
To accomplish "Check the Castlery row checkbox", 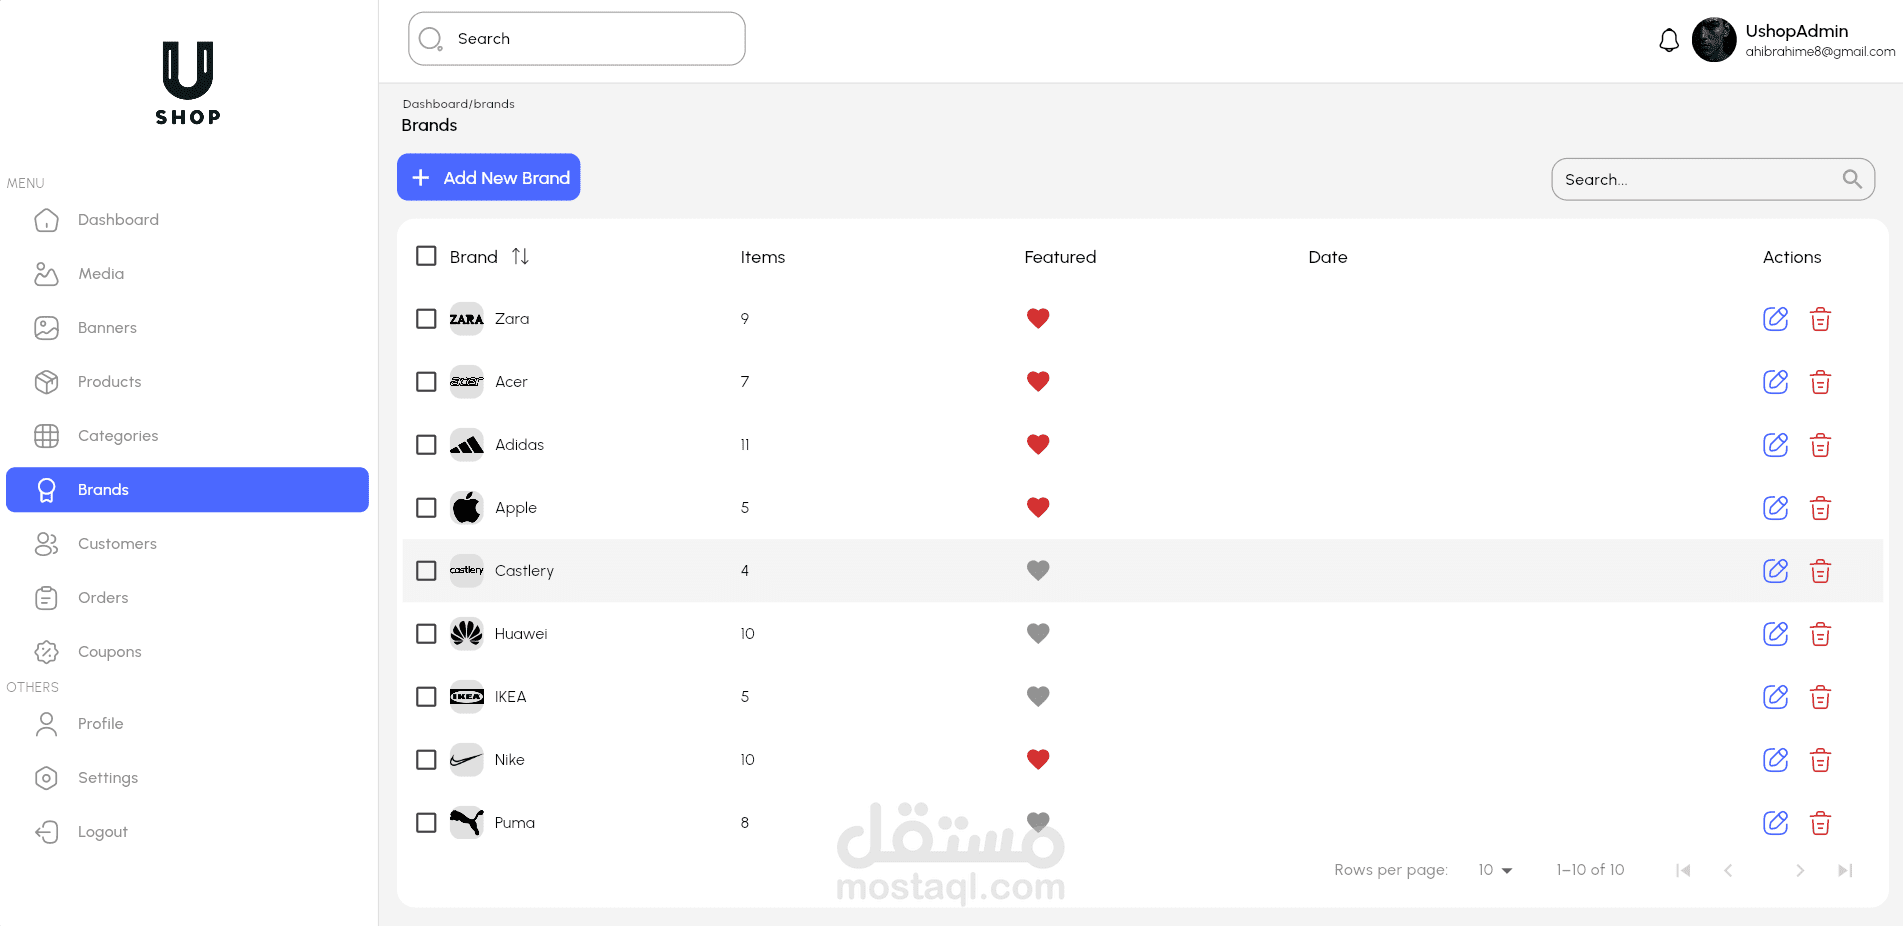I will tap(426, 571).
